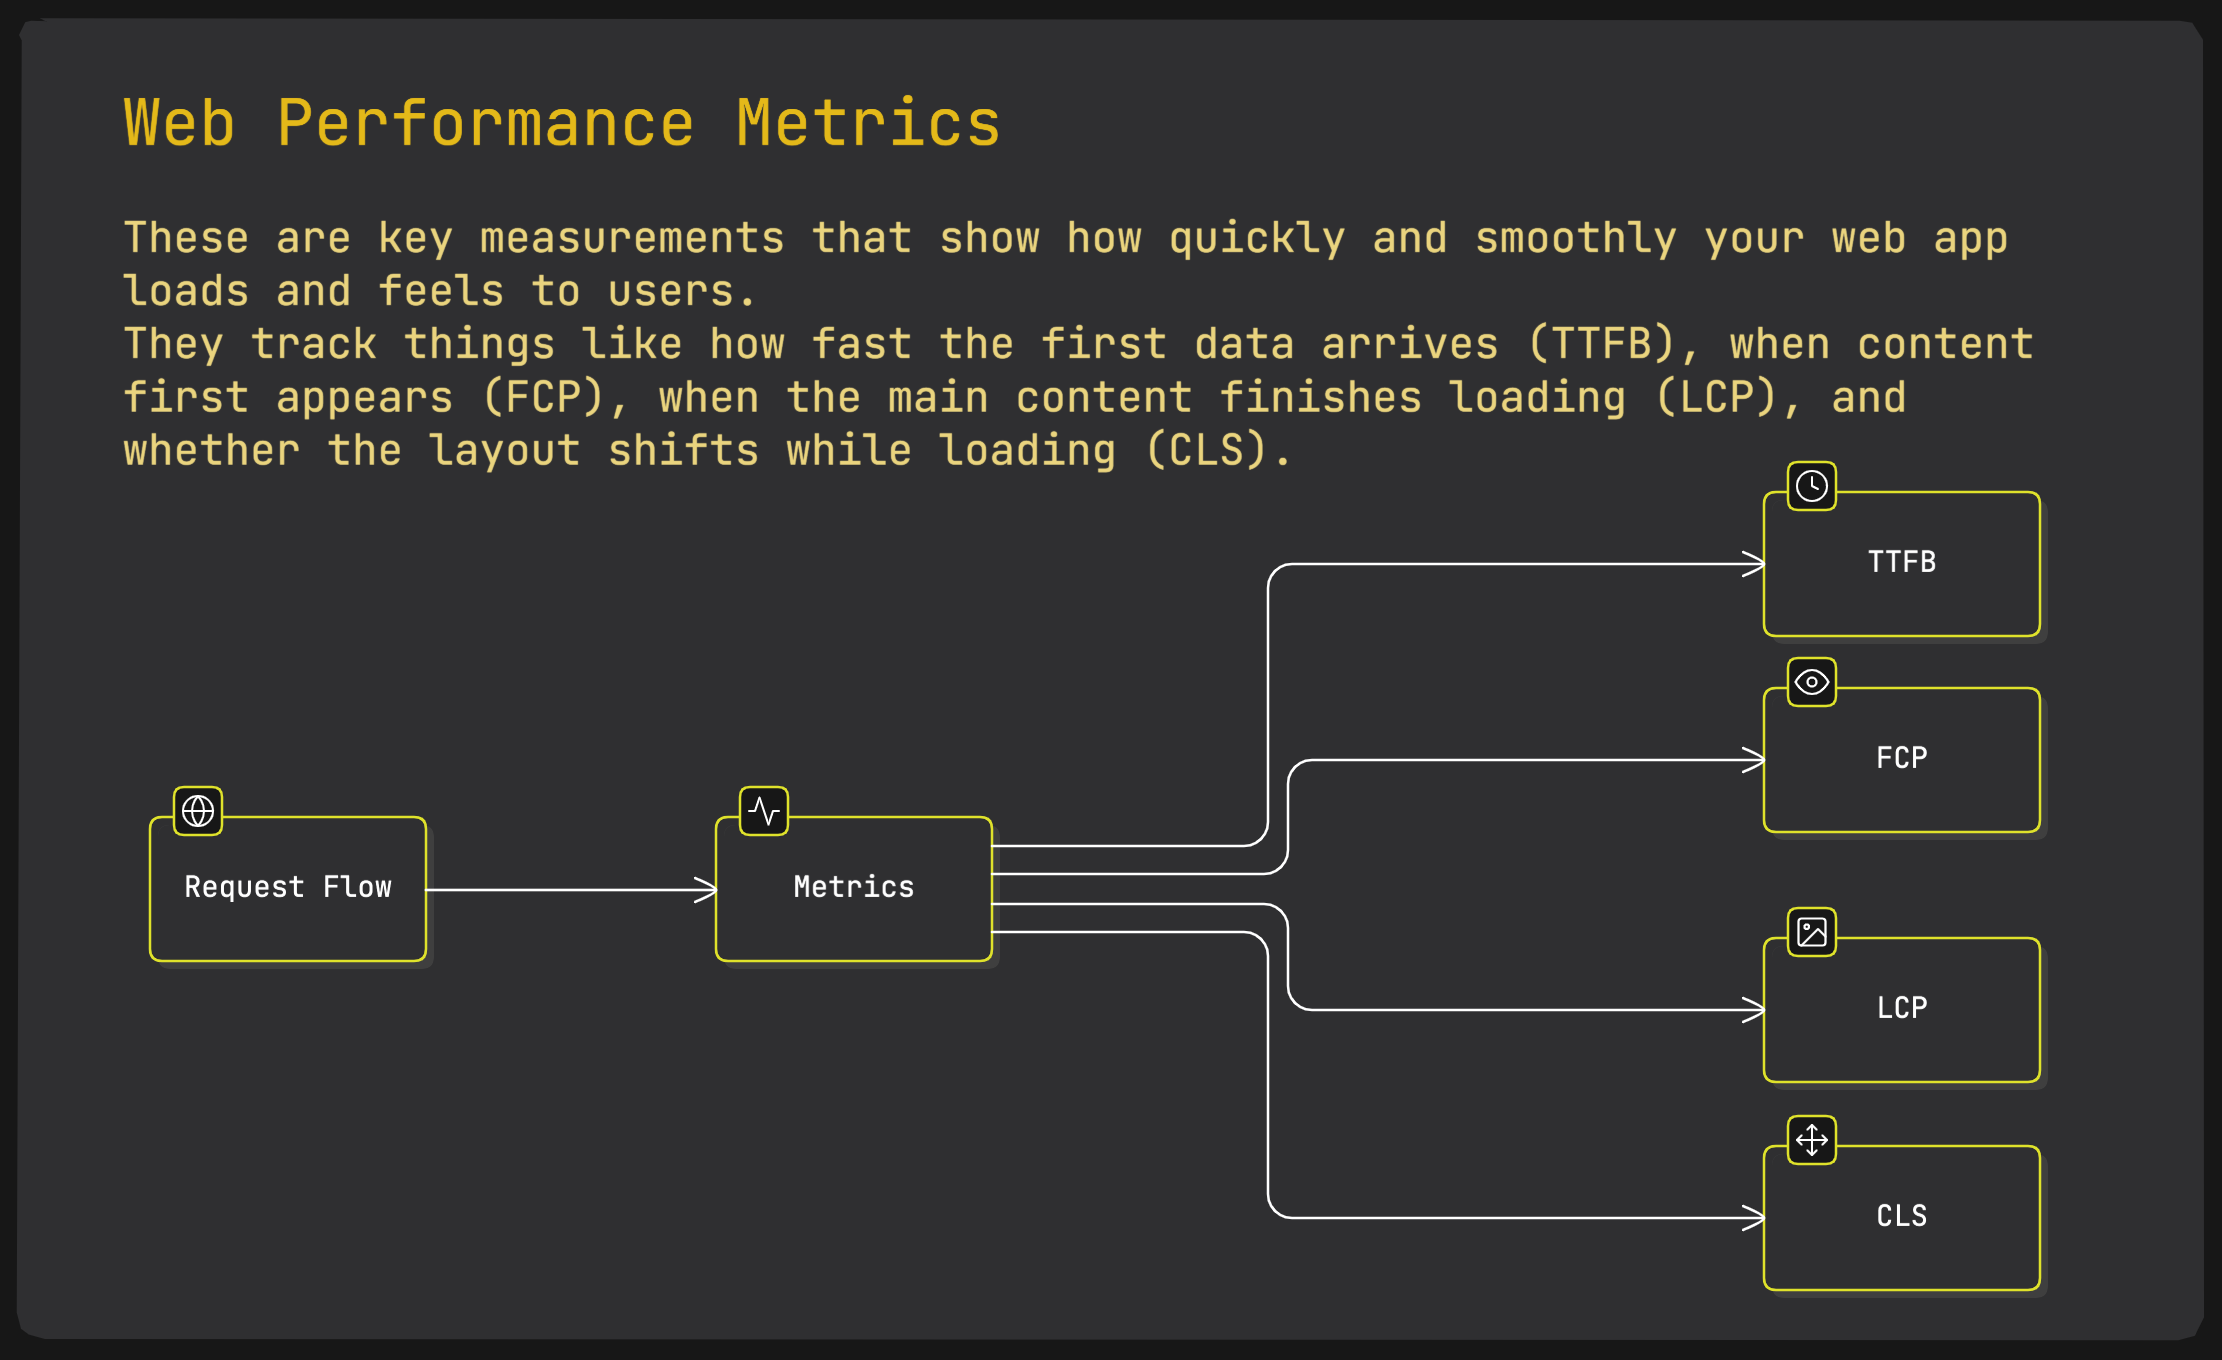
Task: Click the eye icon above FCP
Action: point(1811,682)
